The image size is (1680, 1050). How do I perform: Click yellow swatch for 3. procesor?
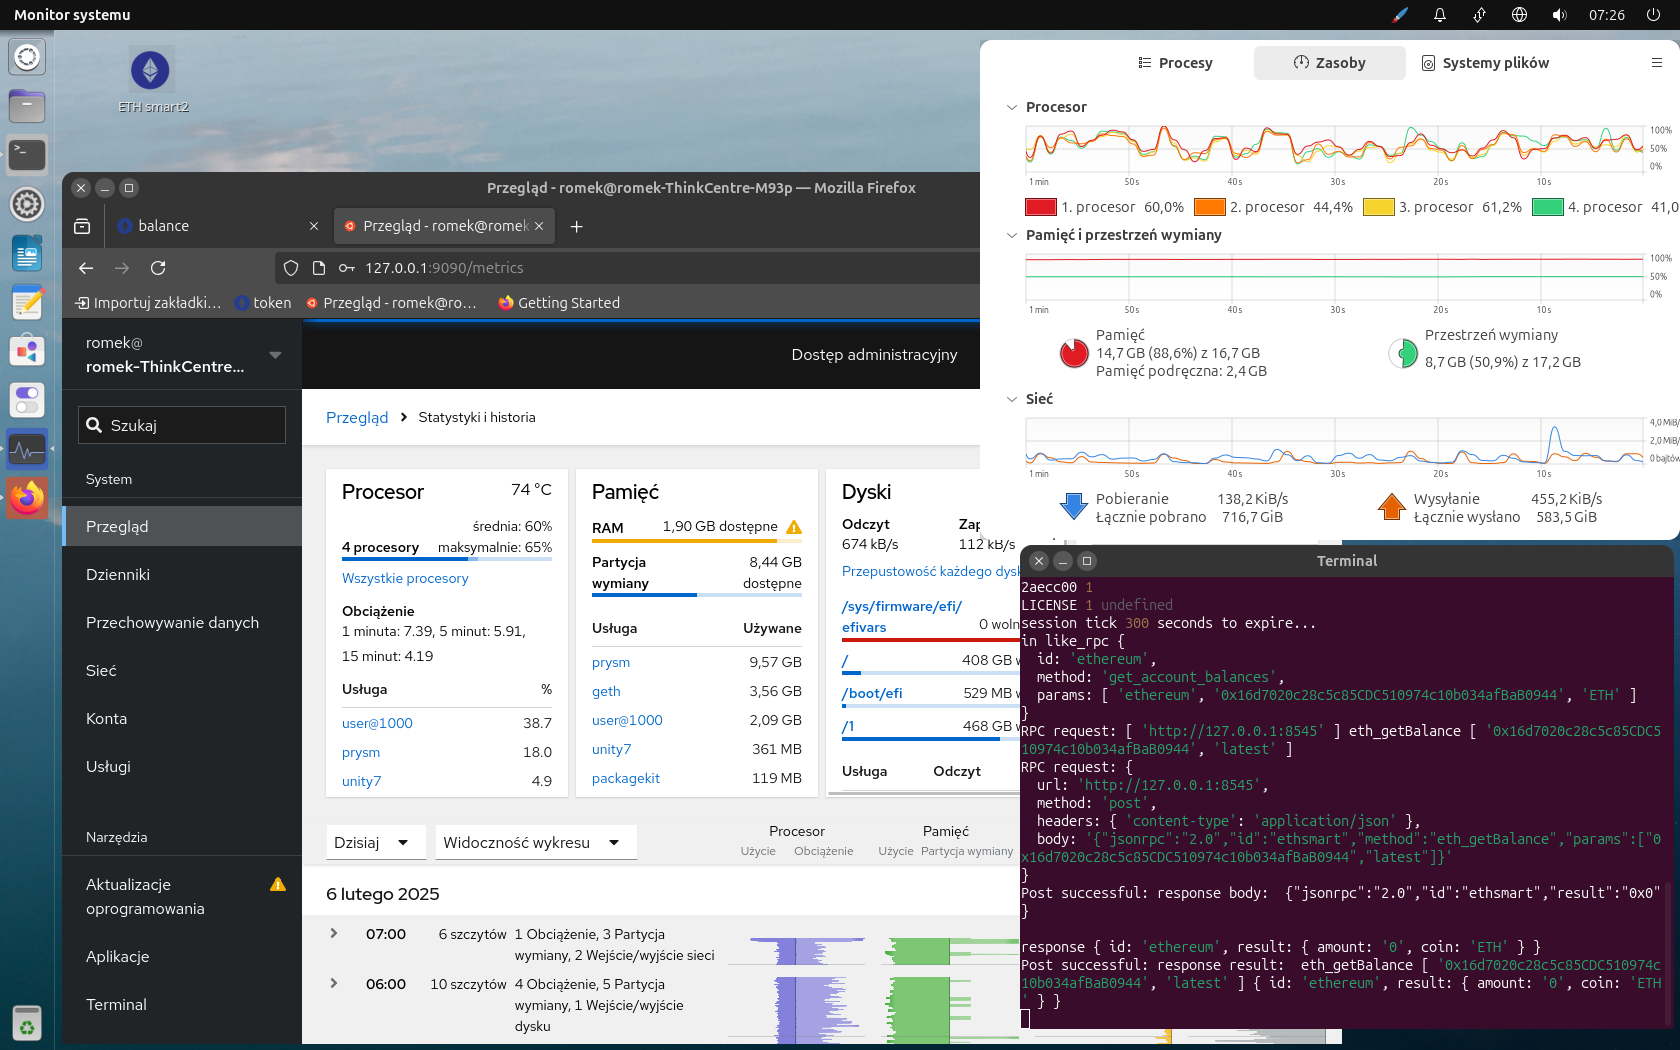tap(1379, 207)
